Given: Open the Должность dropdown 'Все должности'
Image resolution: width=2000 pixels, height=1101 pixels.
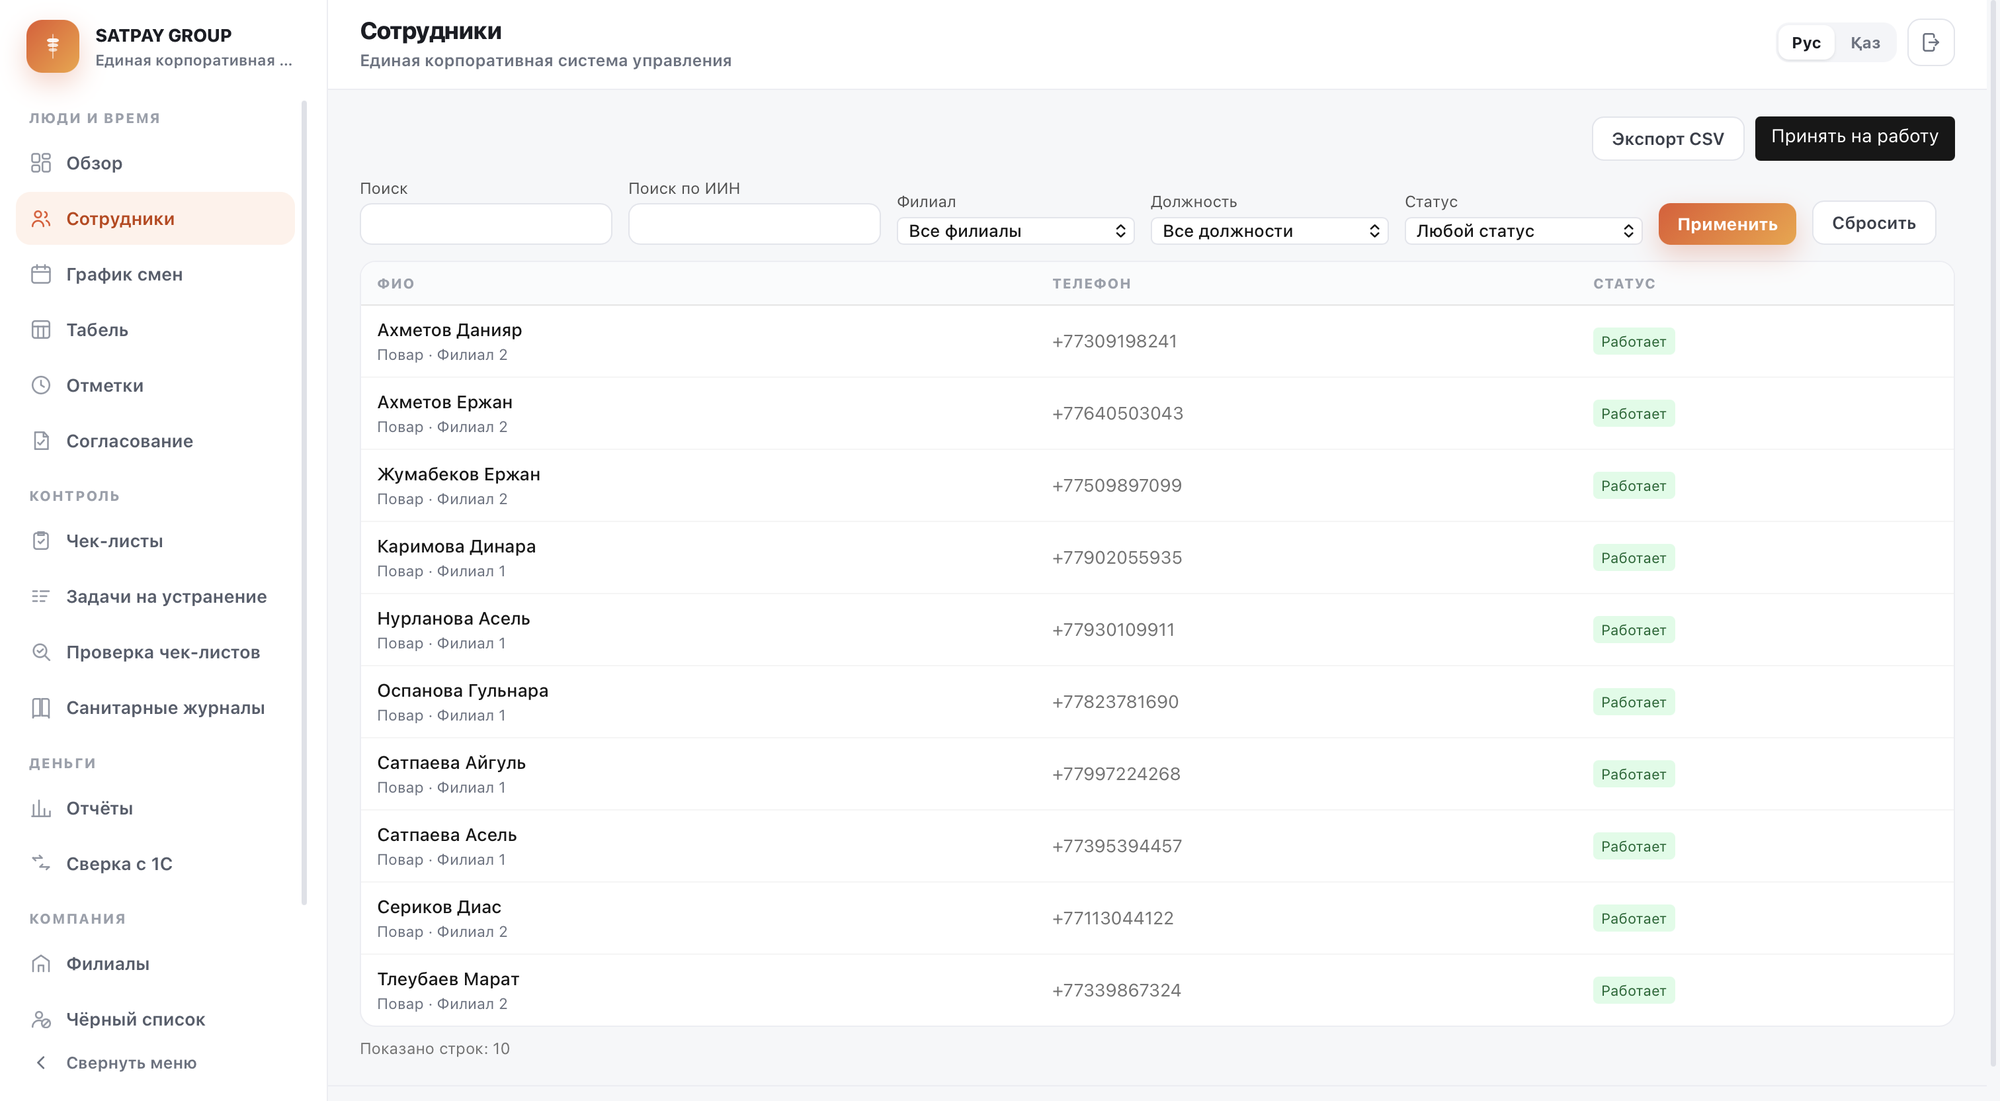Looking at the screenshot, I should point(1269,231).
